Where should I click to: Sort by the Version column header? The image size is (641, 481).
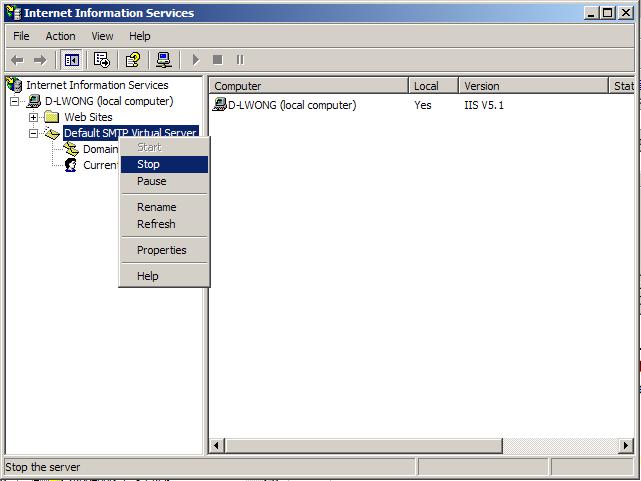pos(533,86)
